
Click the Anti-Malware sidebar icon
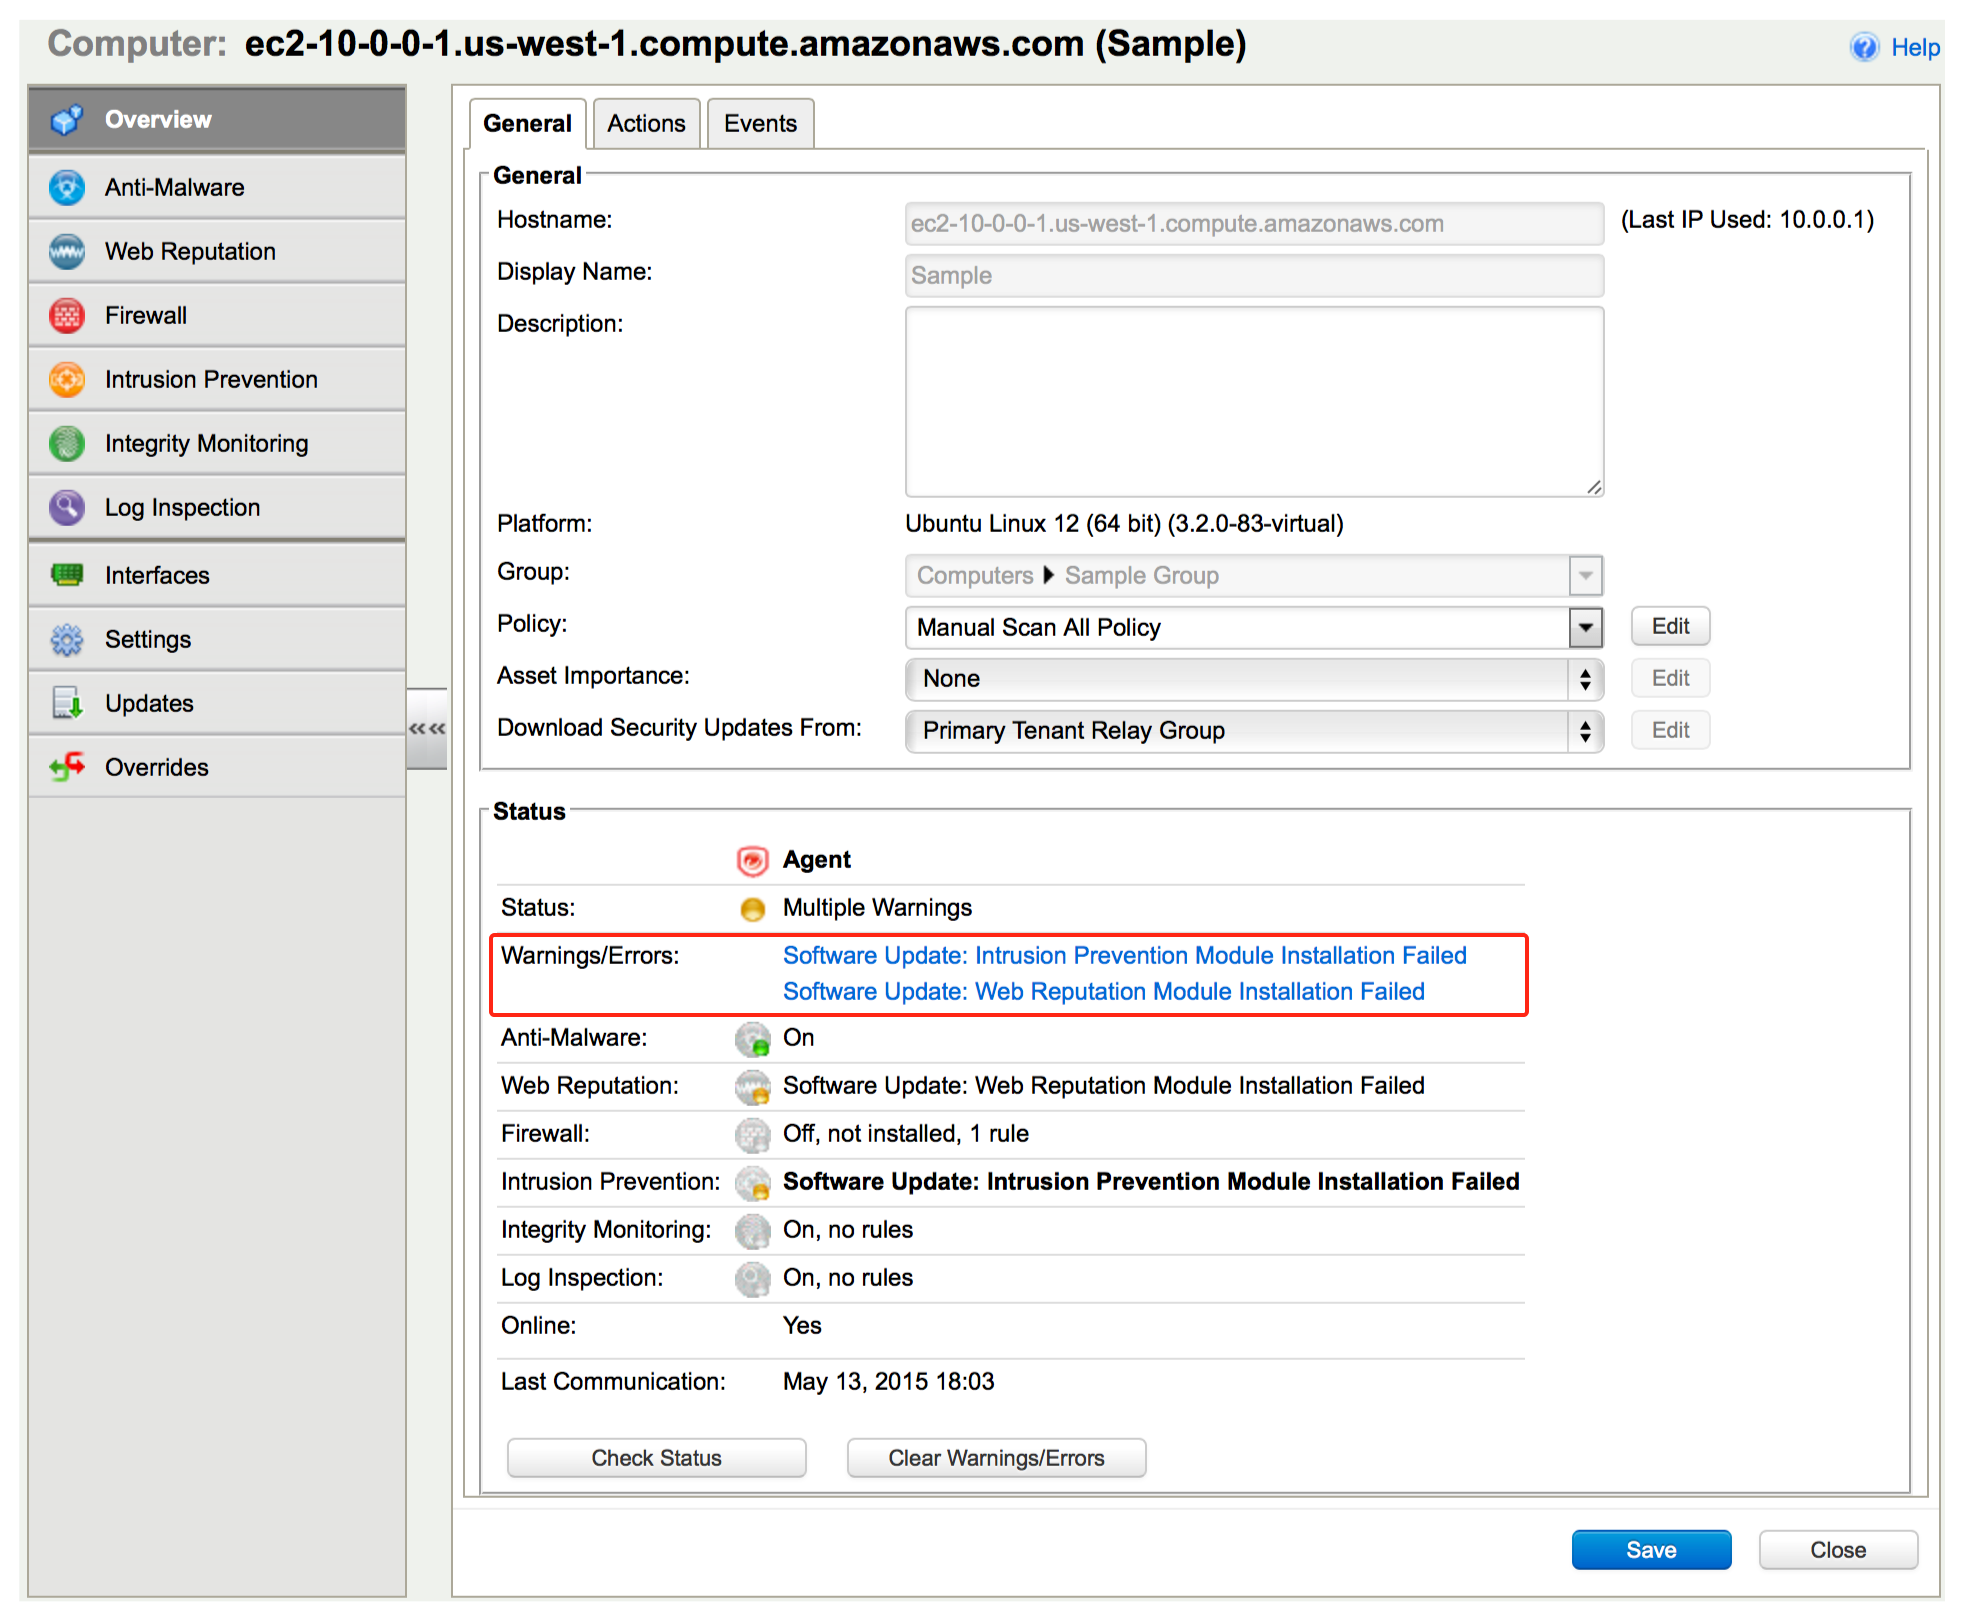click(67, 187)
